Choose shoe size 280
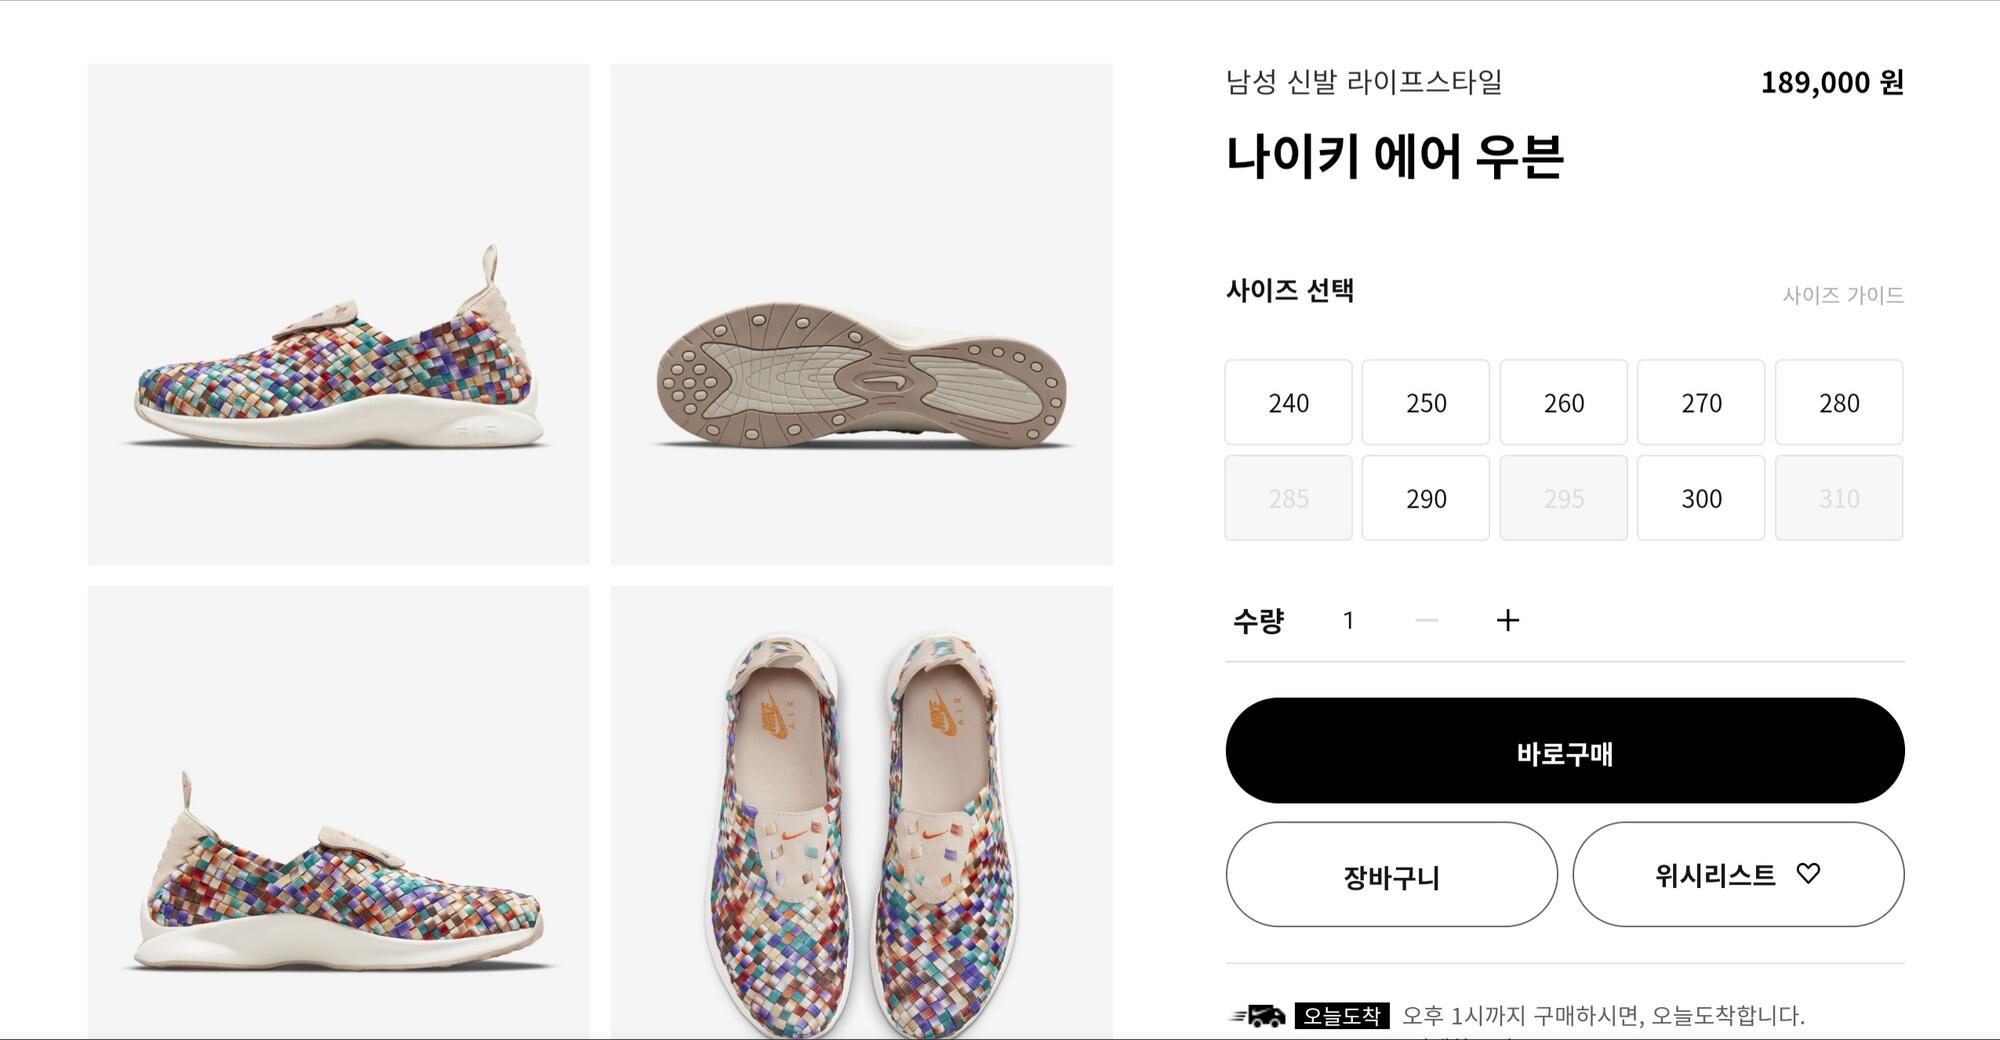 coord(1838,402)
